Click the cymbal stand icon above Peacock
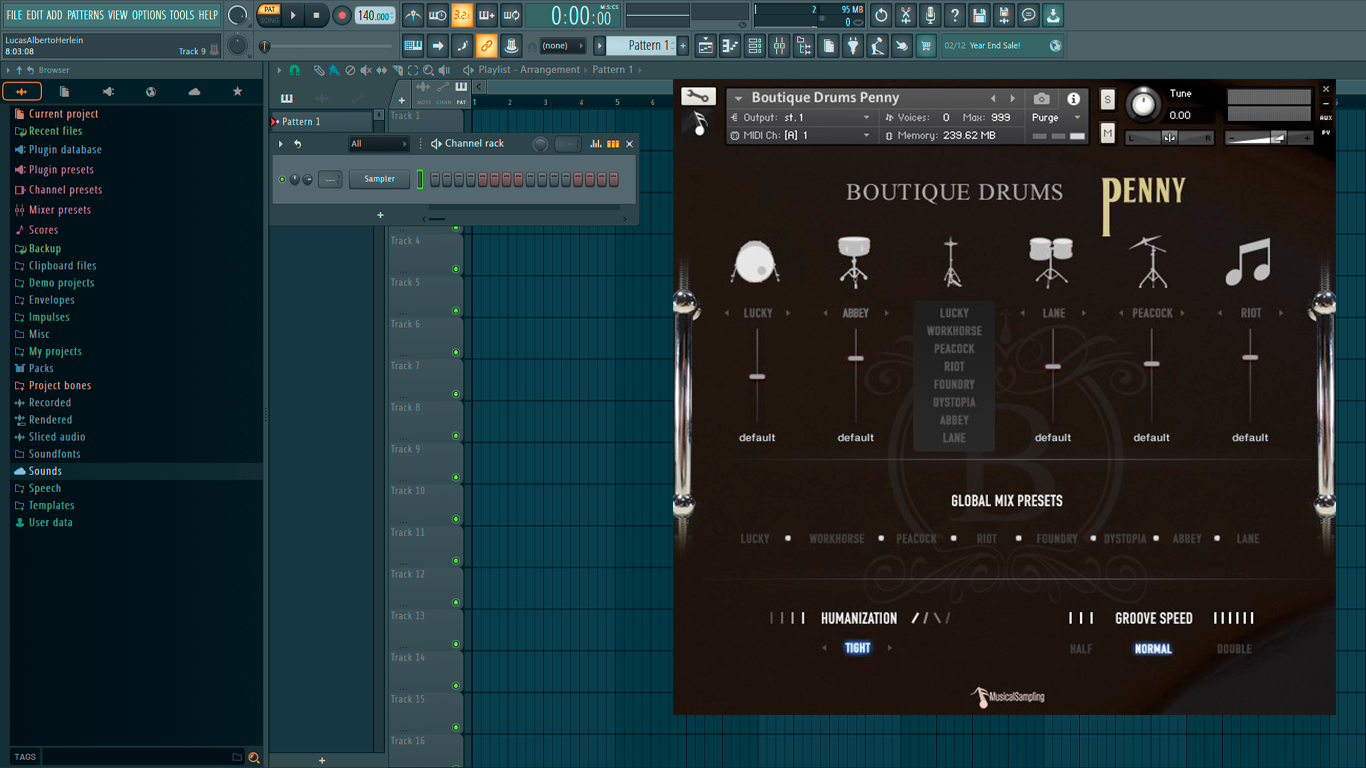 tap(1150, 261)
